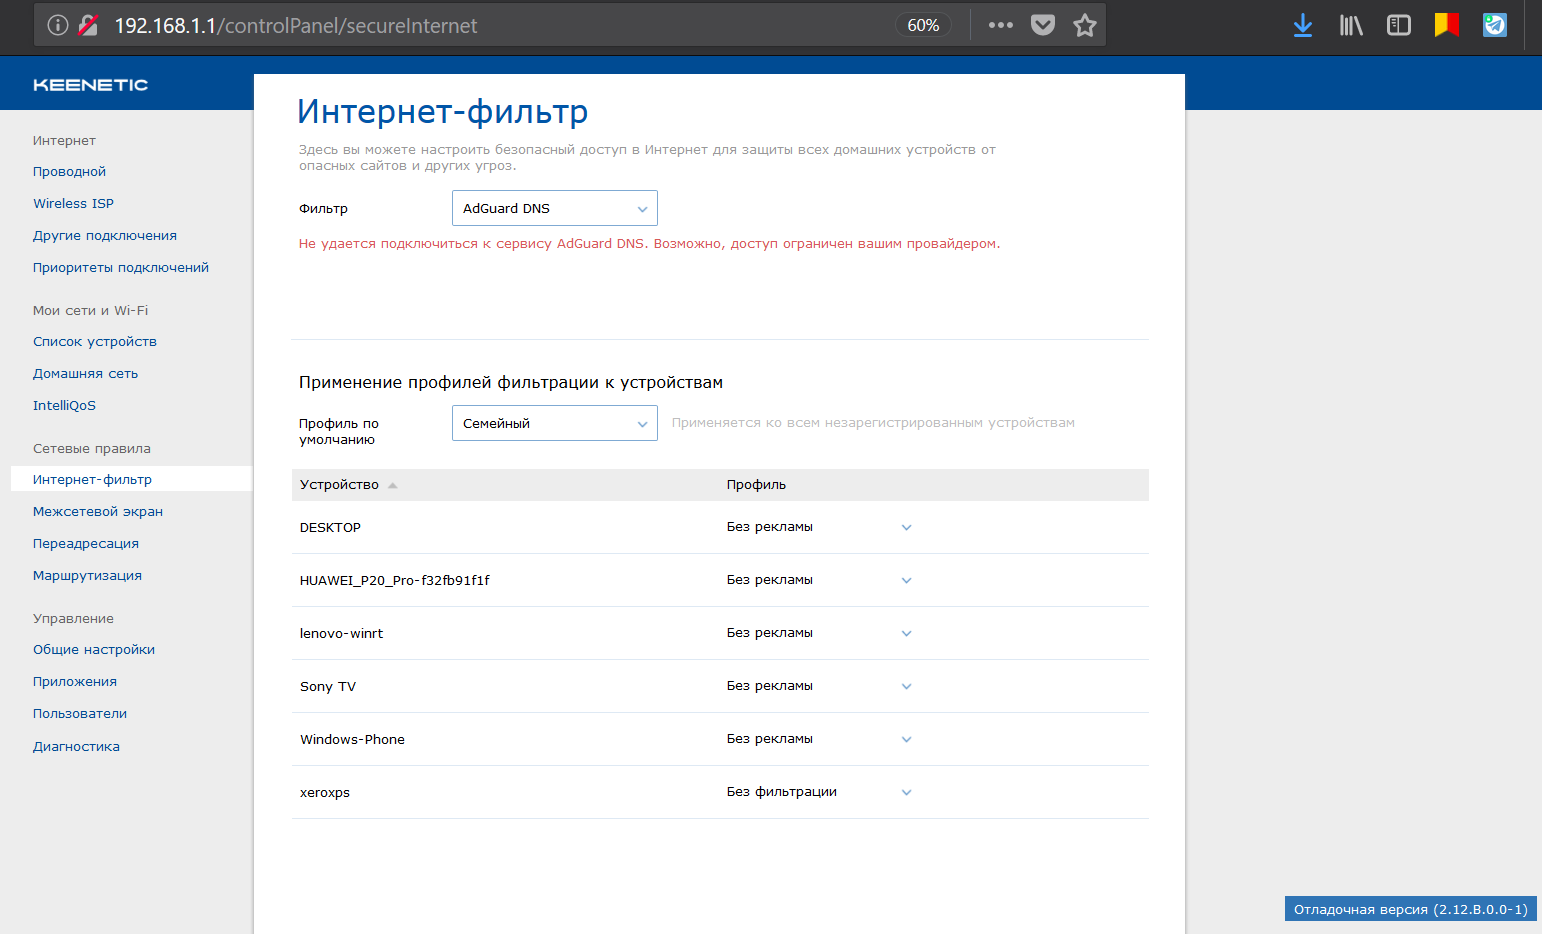
Task: Save page to Pocket icon
Action: click(1043, 25)
